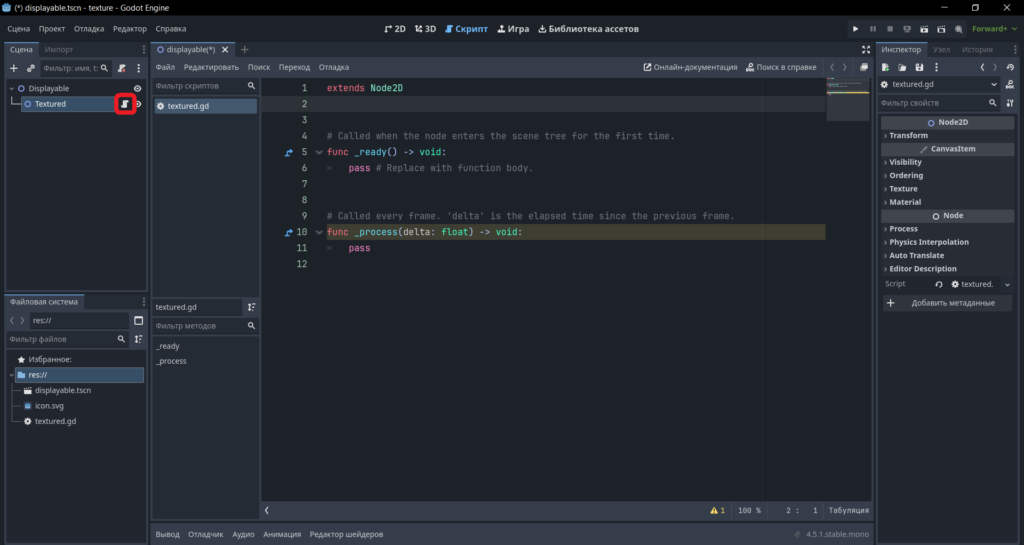The image size is (1024, 545).
Task: Select textured.gd in the script list
Action: tap(206, 106)
